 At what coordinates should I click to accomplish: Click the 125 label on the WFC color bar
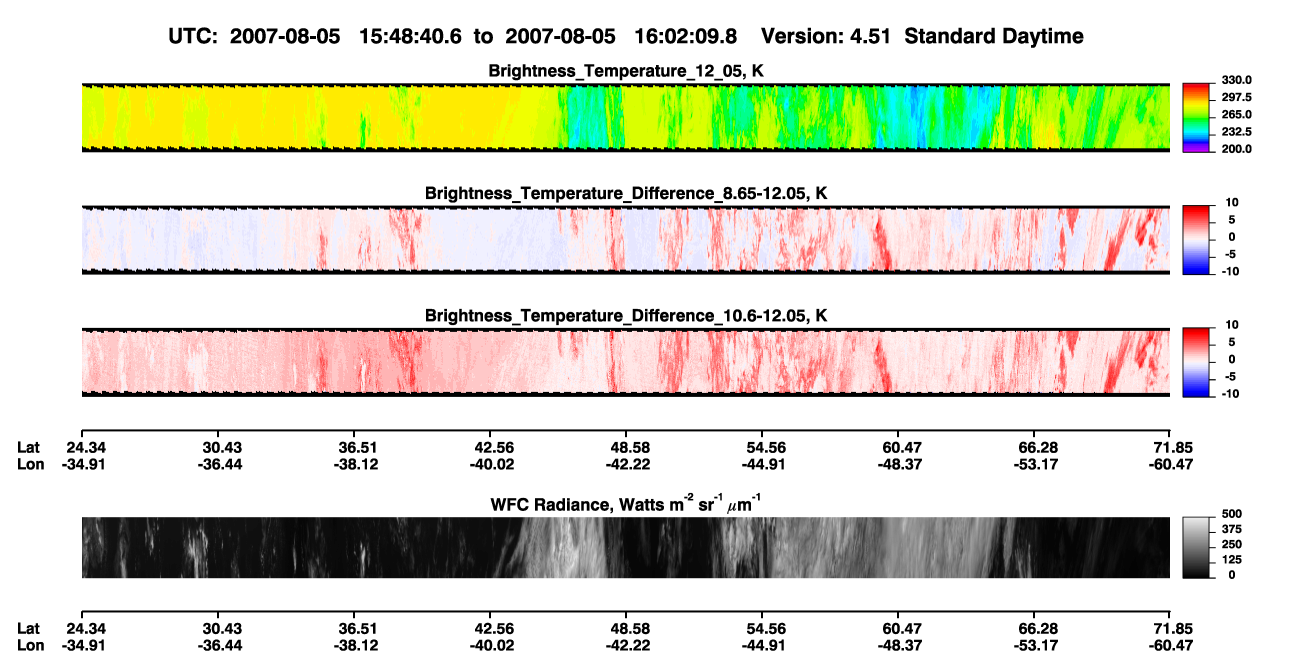click(1231, 559)
